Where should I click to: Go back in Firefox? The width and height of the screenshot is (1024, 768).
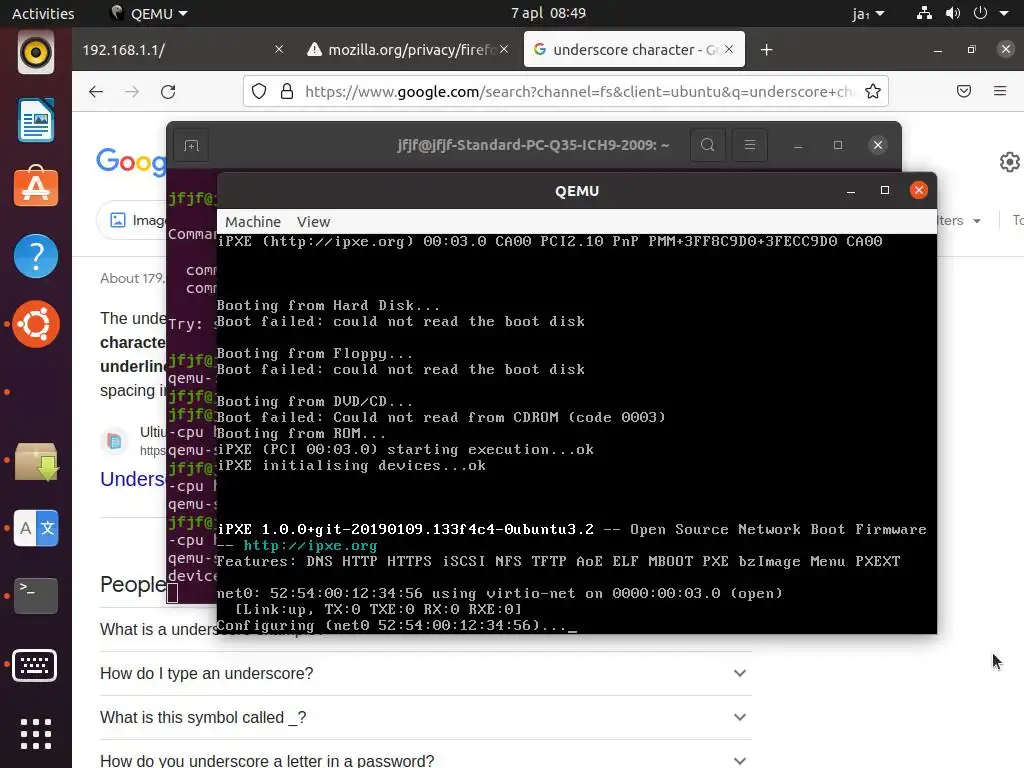point(96,91)
